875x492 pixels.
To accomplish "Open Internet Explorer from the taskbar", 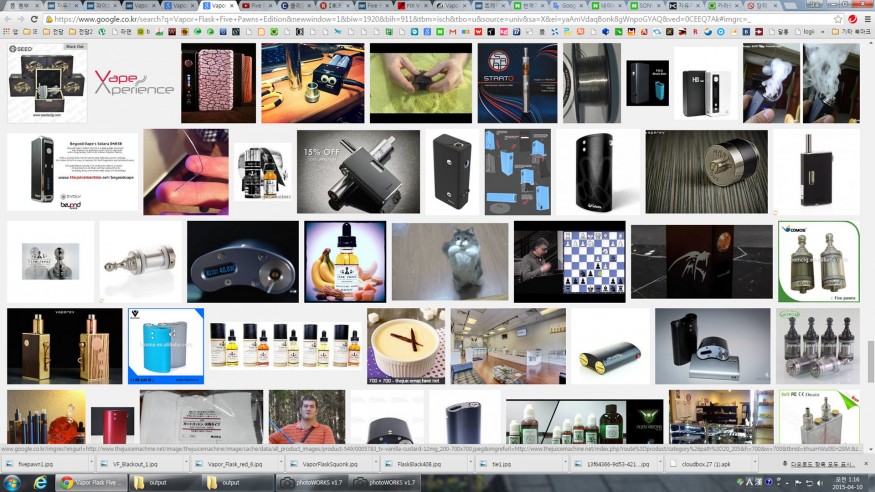I will point(40,482).
